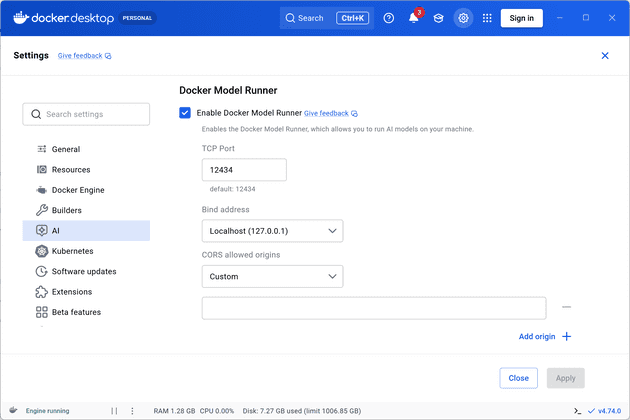630x420 pixels.
Task: Open Give feedback link next to Settings
Action: tap(80, 55)
